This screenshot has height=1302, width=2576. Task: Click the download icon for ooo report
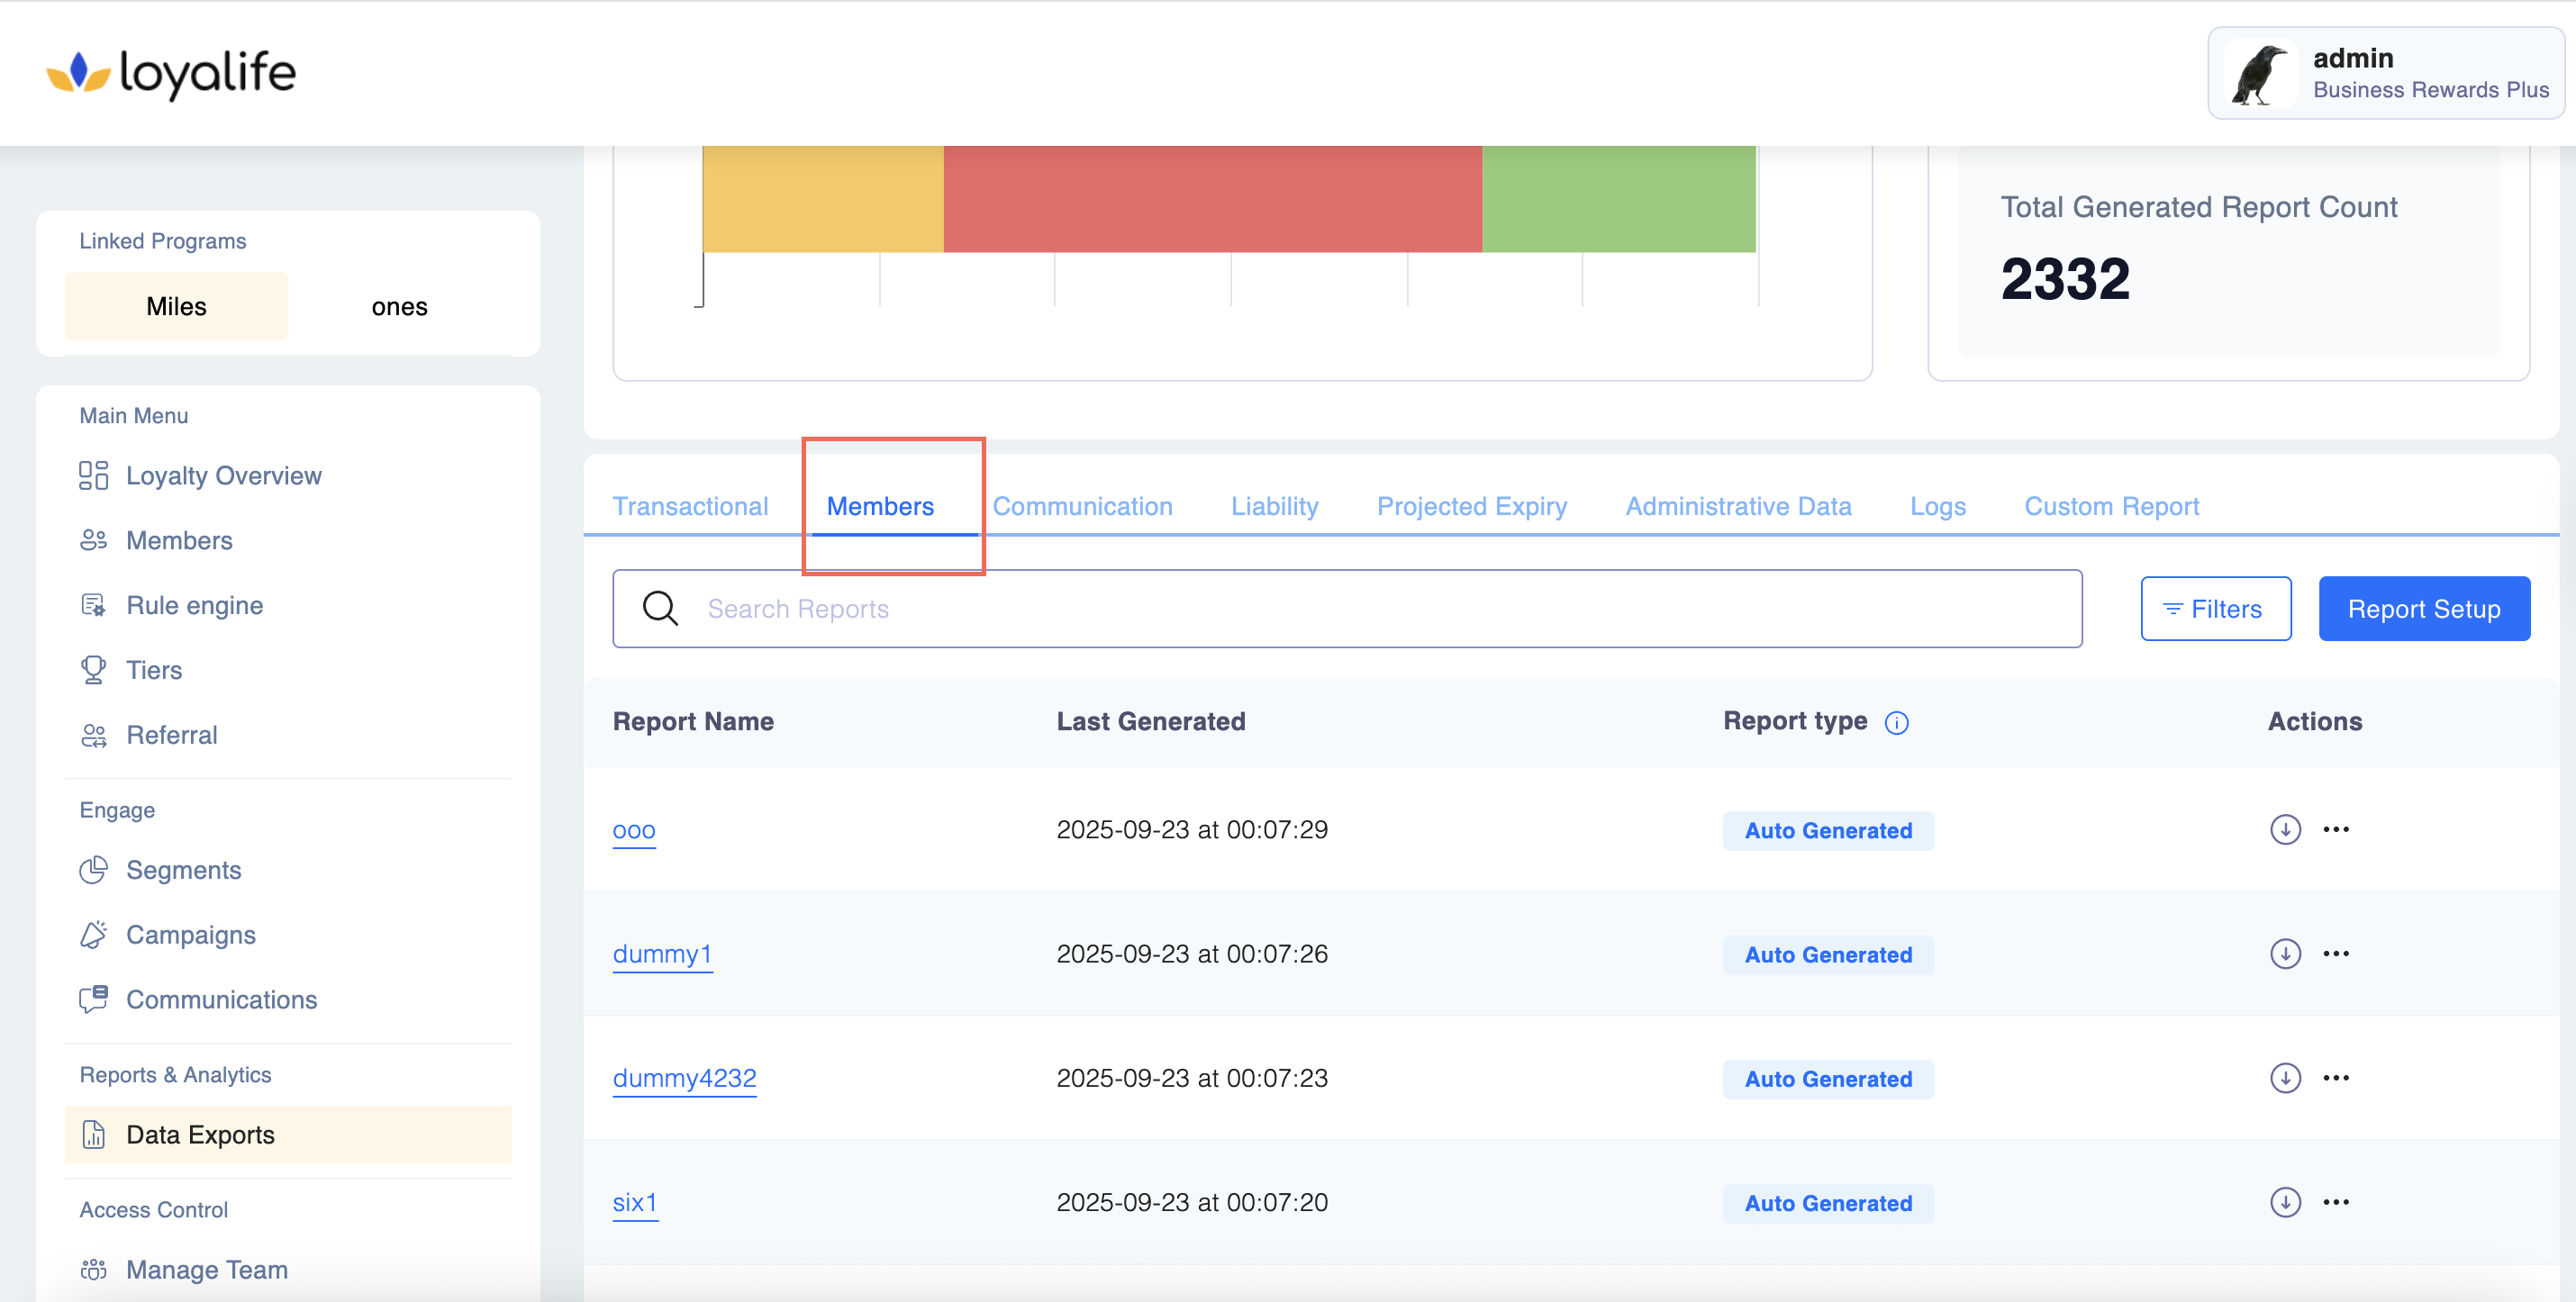2284,829
